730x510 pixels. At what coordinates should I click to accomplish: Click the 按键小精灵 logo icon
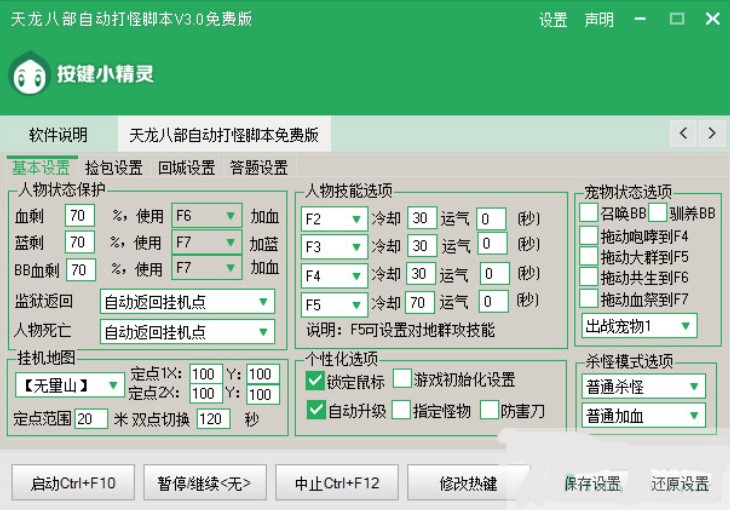29,74
